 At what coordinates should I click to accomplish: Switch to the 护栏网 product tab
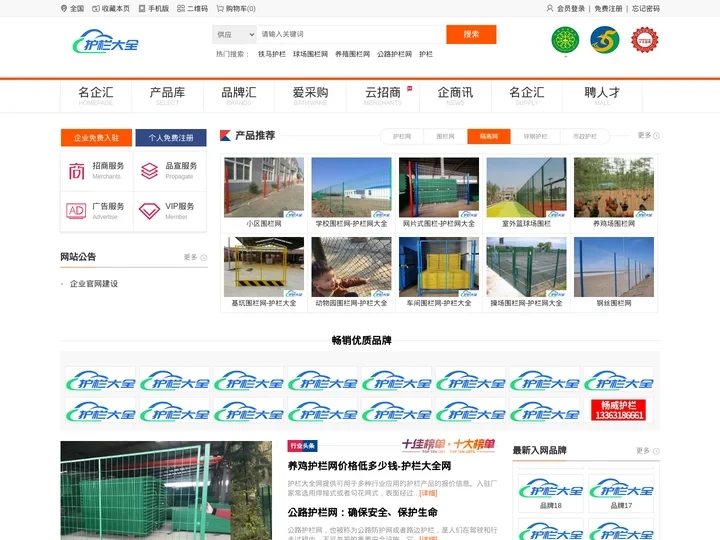point(402,136)
